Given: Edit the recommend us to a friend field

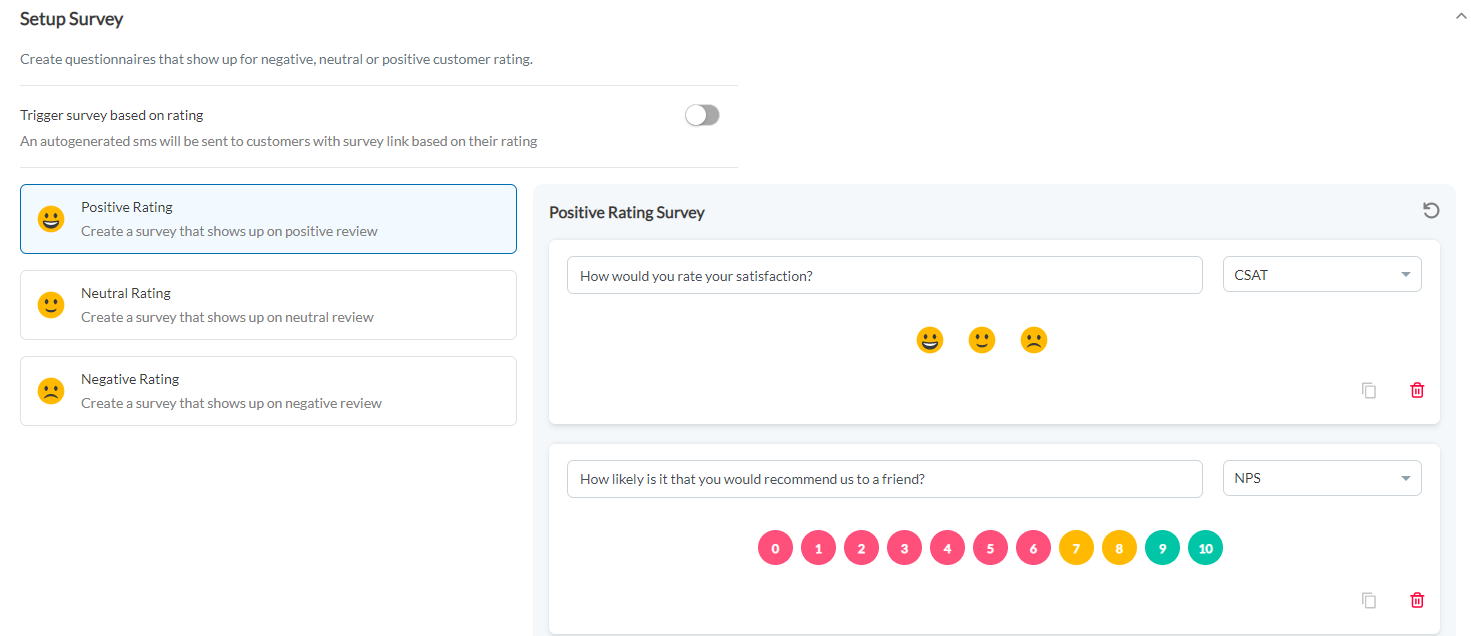Looking at the screenshot, I should [x=884, y=479].
